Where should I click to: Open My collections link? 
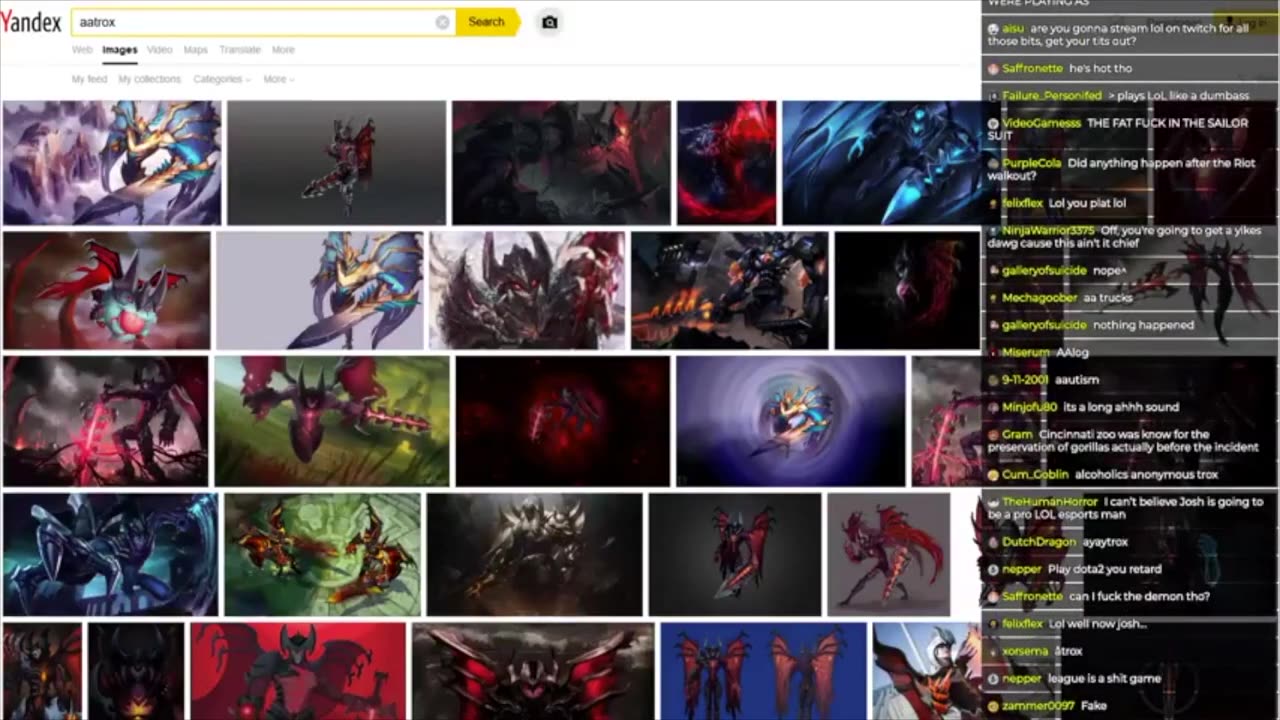click(x=150, y=79)
